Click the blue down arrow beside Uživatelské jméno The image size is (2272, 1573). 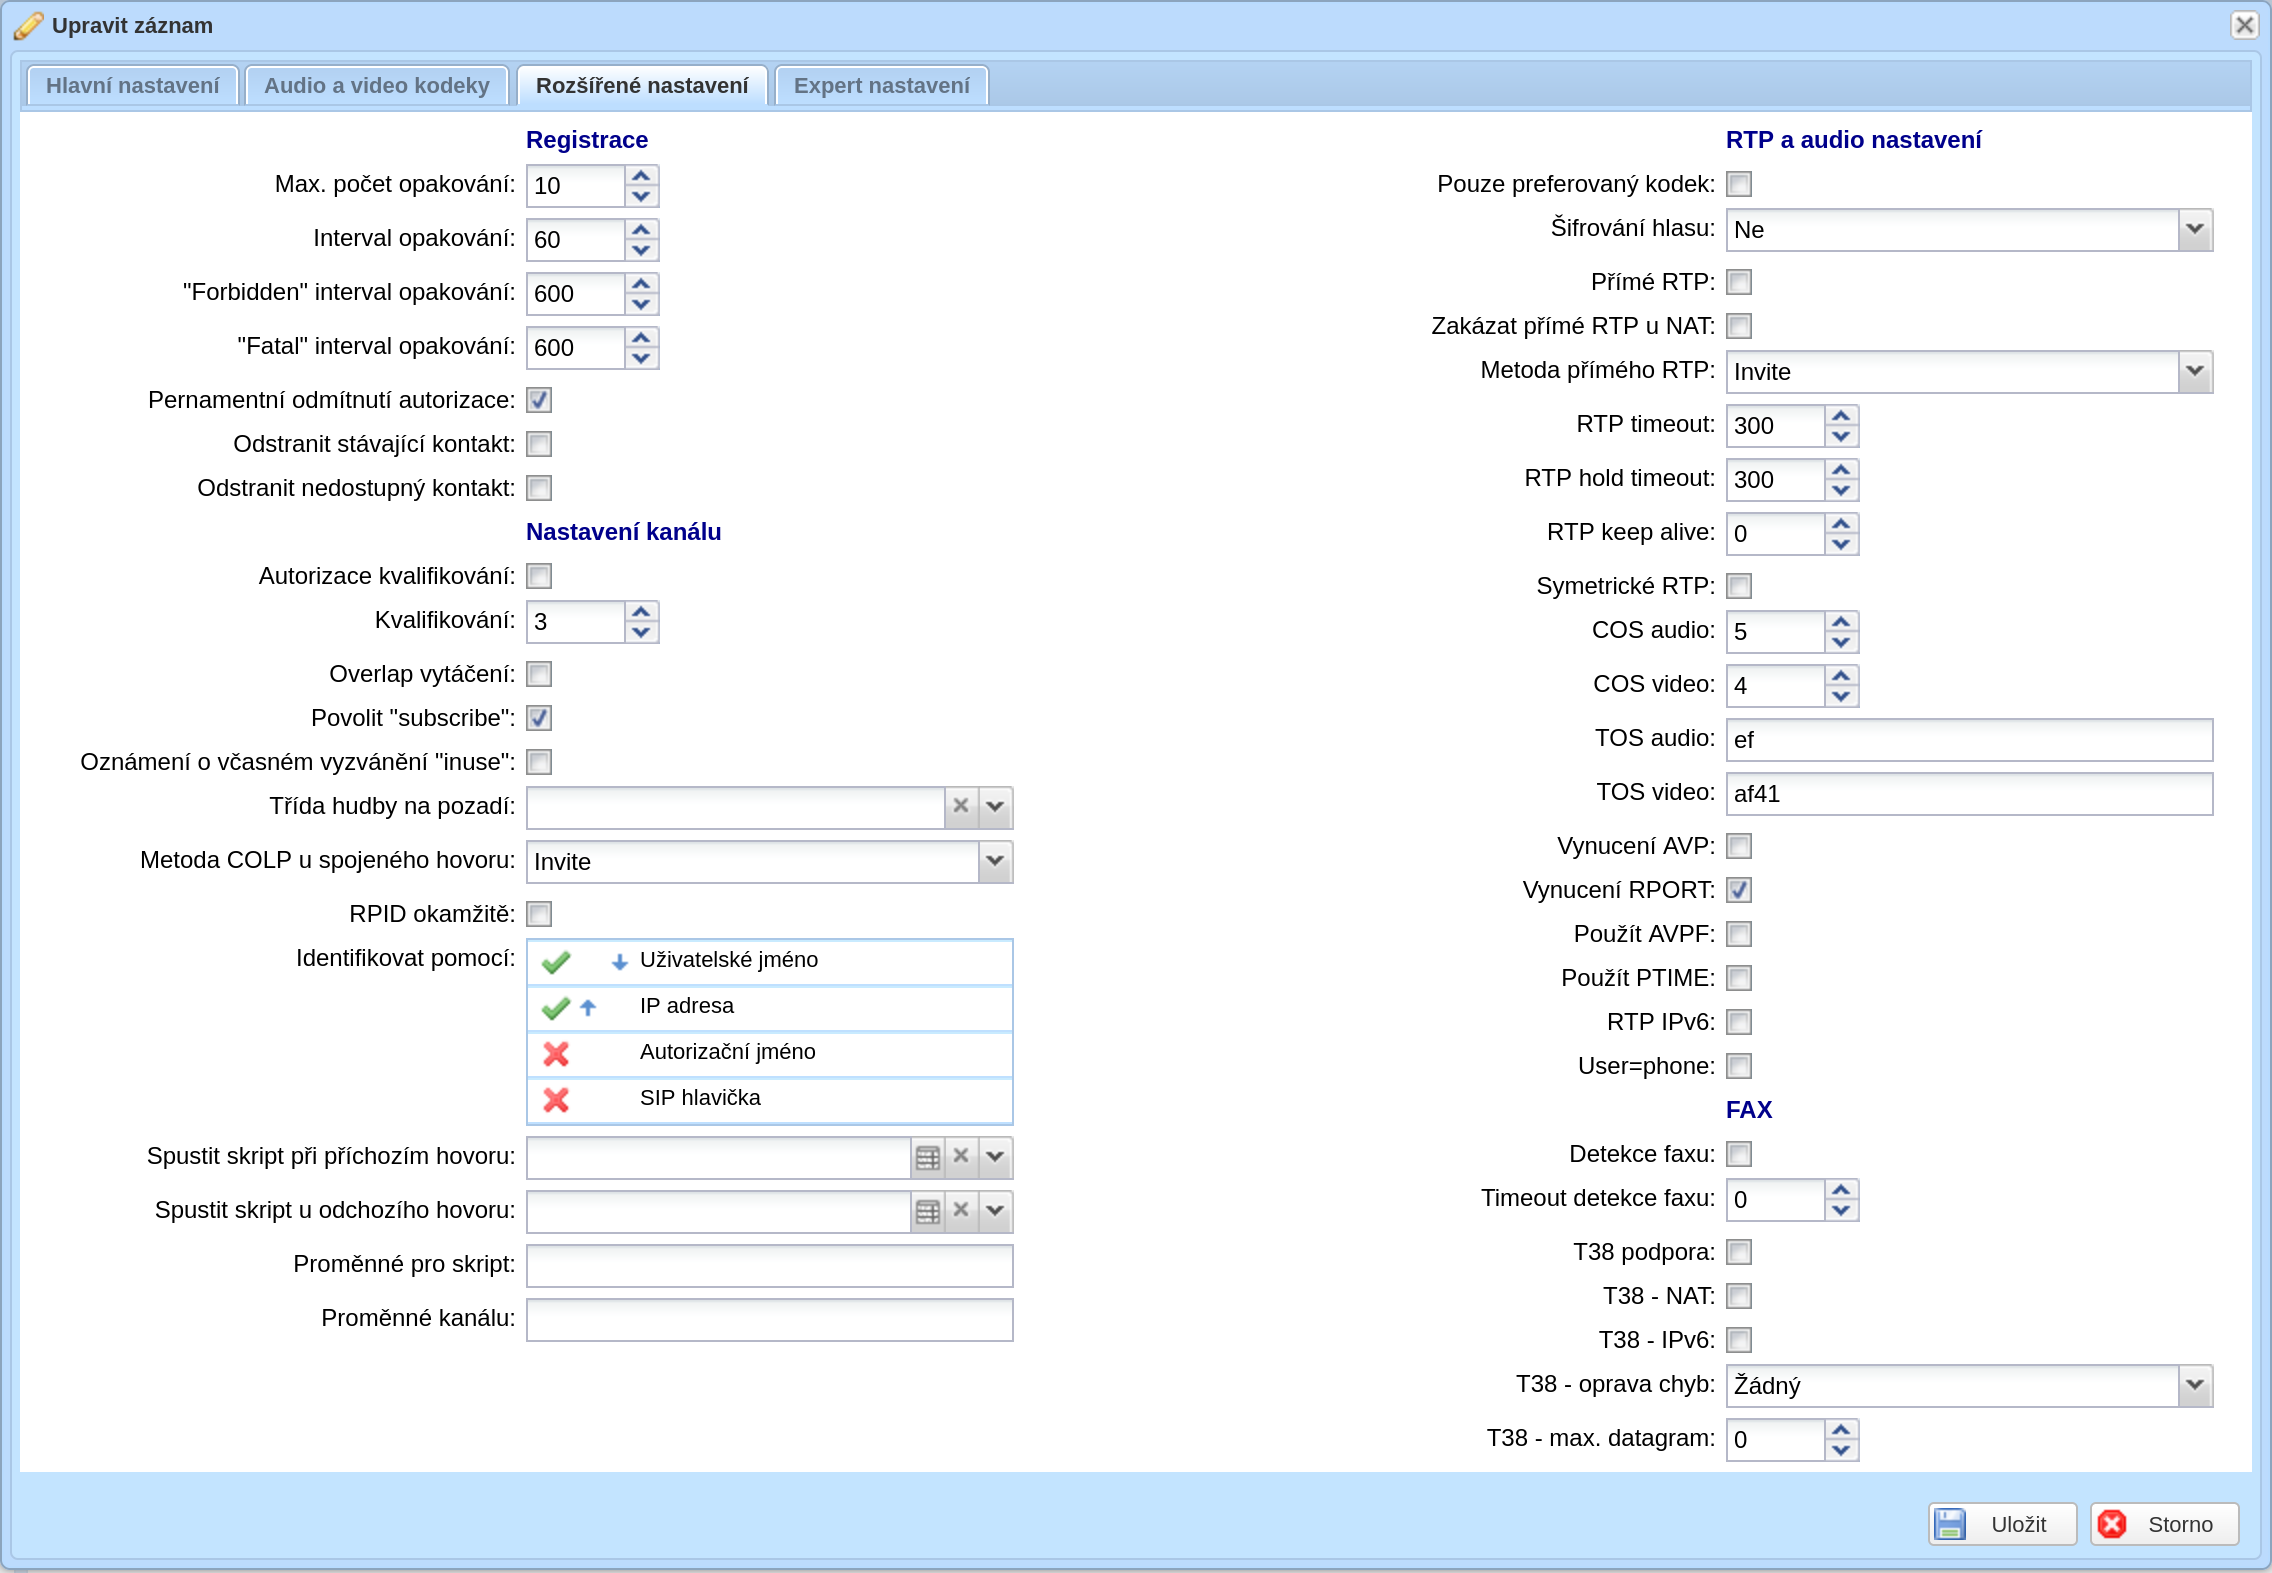click(x=619, y=961)
